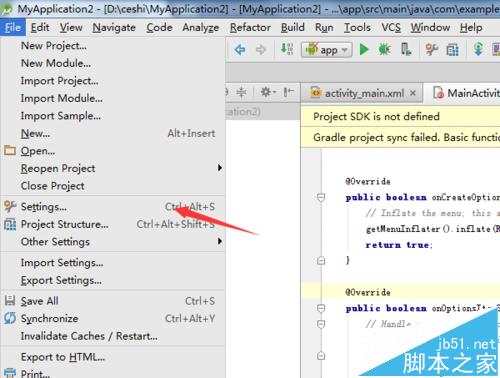Open the Refactor menu
This screenshot has height=378, width=500.
(250, 27)
